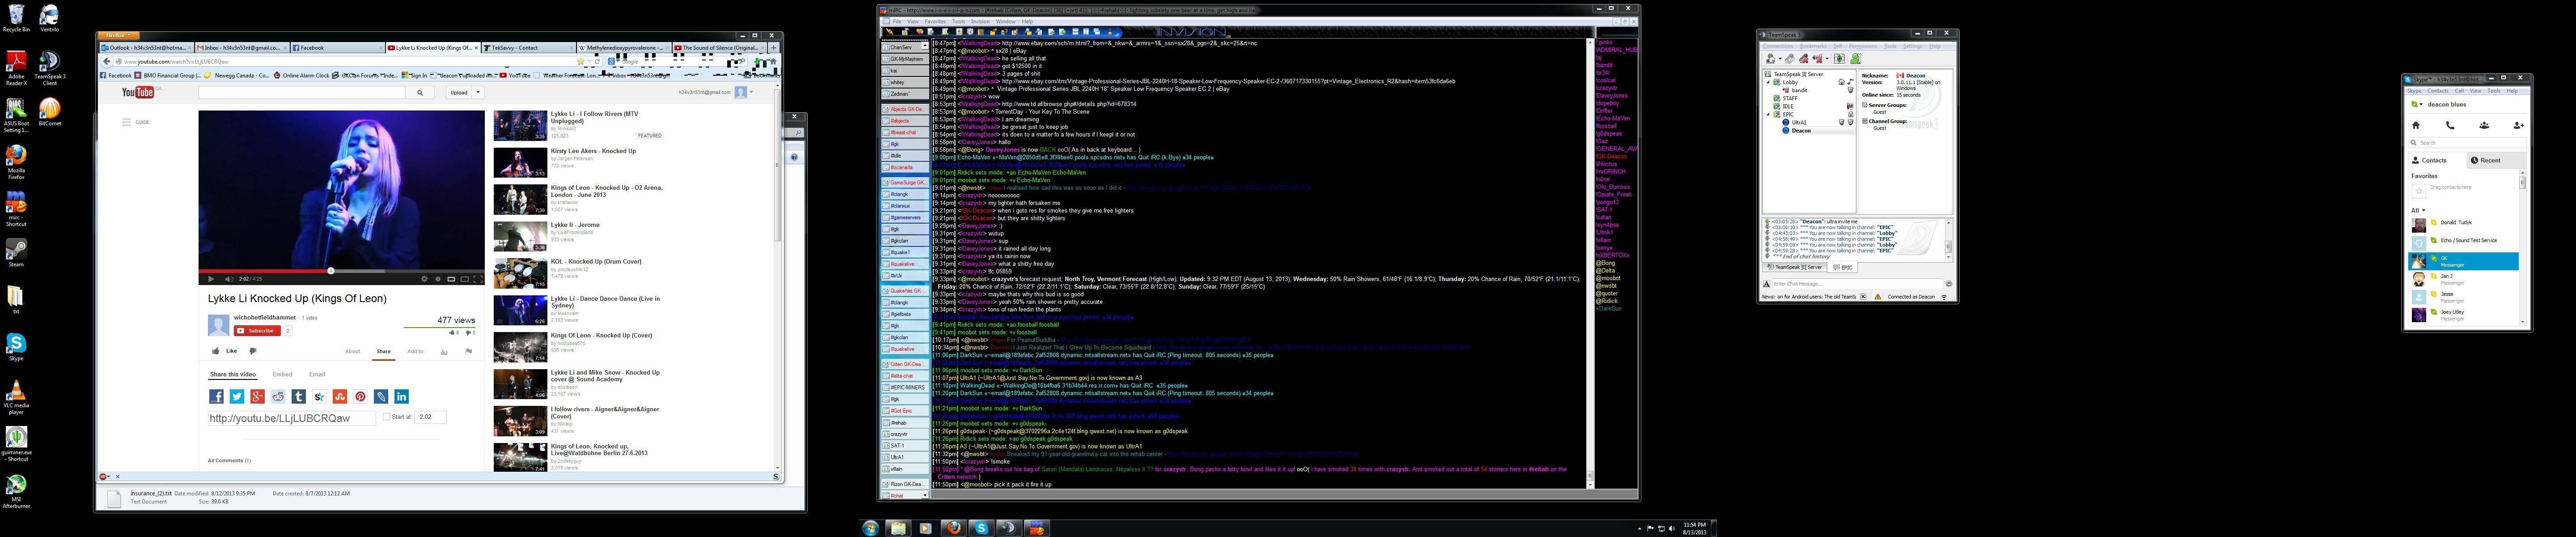Click YouTube Upload button
Screen dimensions: 2576x537
[x=459, y=92]
